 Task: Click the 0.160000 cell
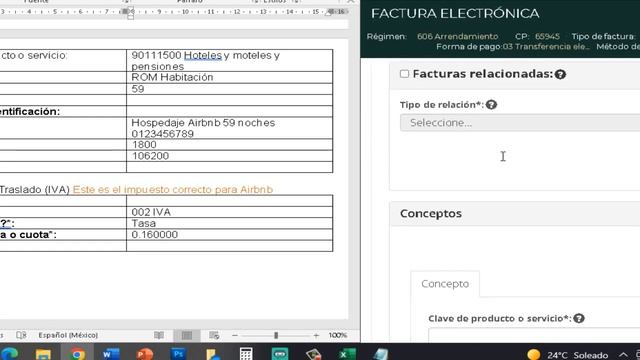(230, 235)
